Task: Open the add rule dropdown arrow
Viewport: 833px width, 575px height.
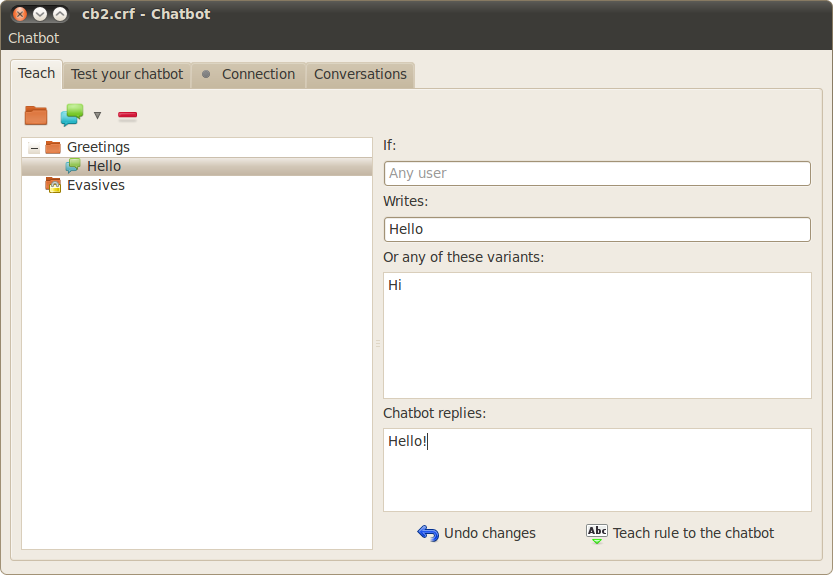Action: click(x=97, y=116)
